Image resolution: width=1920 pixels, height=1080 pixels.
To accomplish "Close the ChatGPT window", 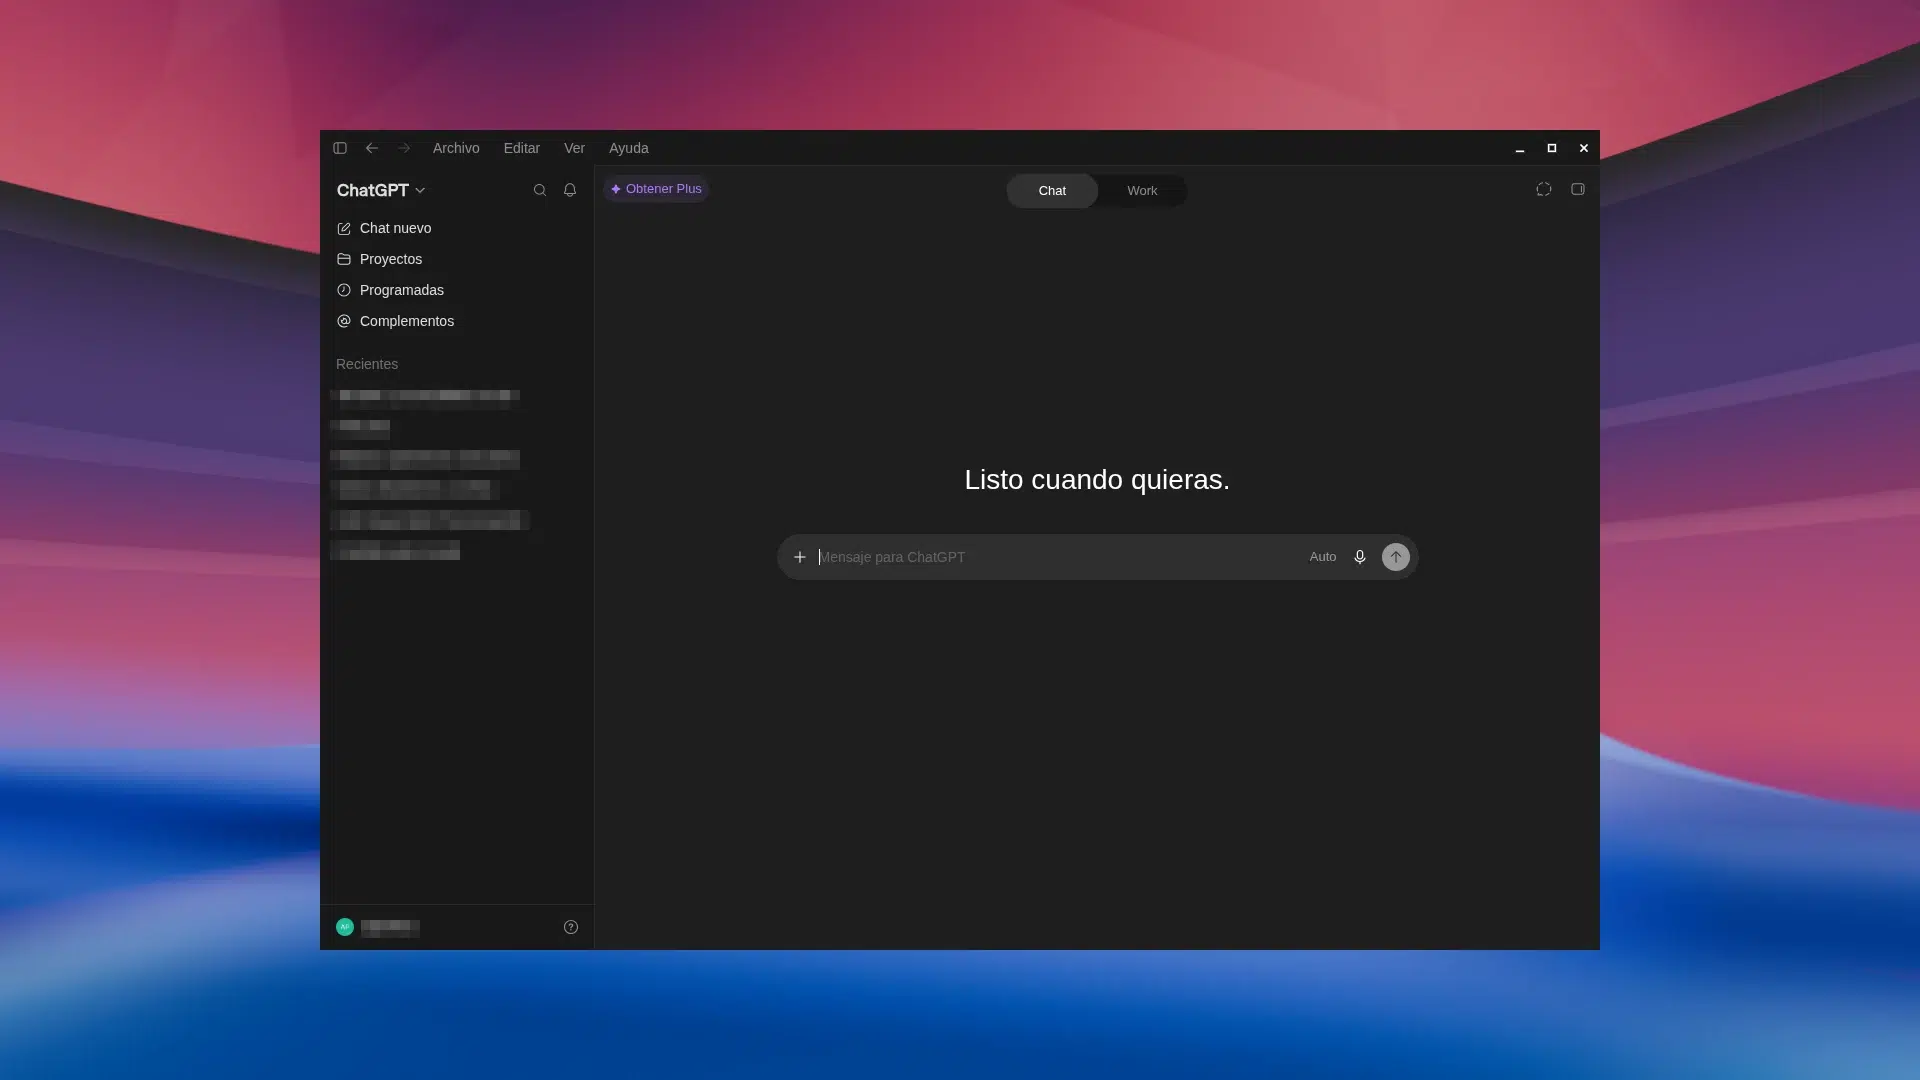I will pyautogui.click(x=1584, y=148).
